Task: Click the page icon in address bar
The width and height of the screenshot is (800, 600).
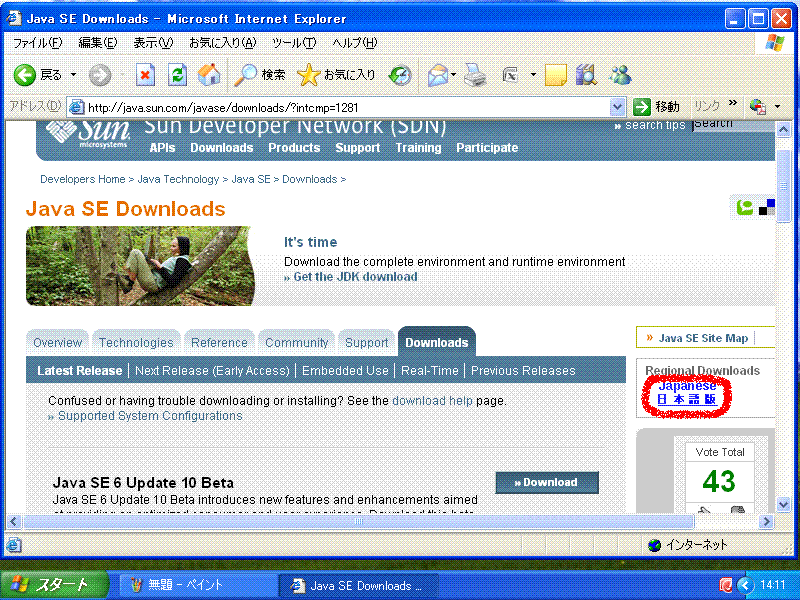Action: coord(77,107)
